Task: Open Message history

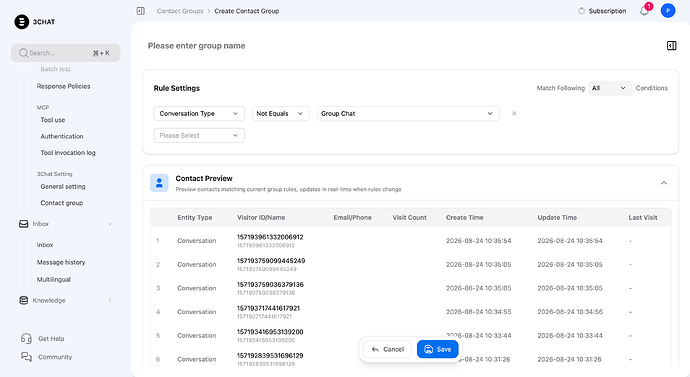Action: (61, 262)
